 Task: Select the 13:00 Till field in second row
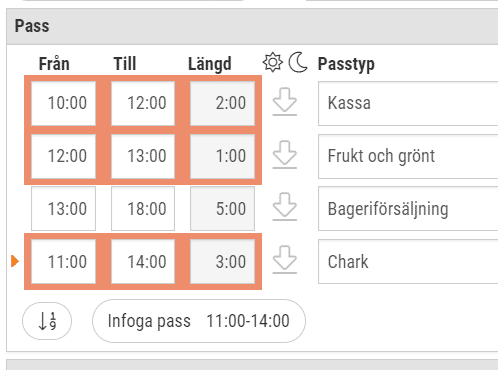143,156
